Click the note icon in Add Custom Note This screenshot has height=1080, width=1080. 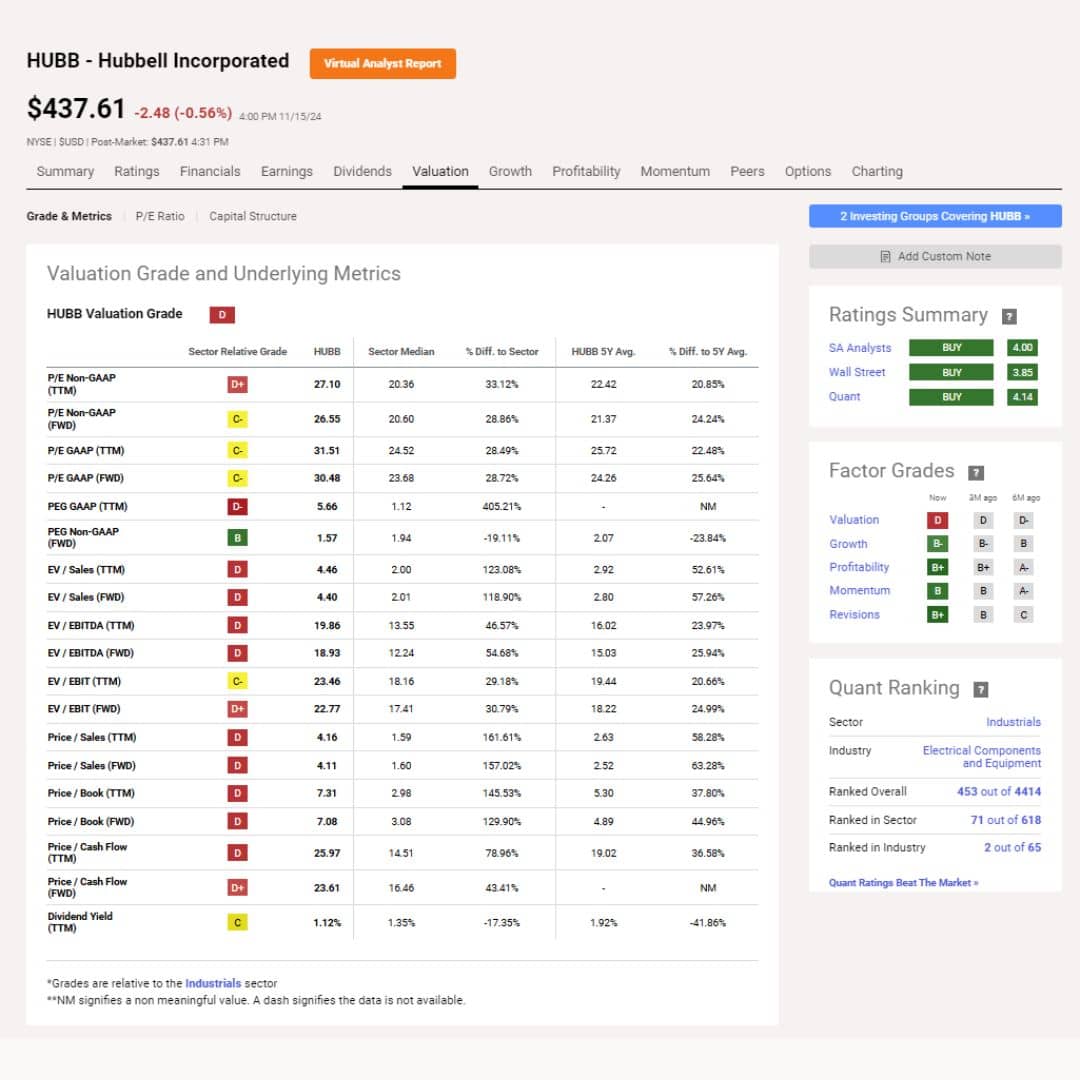[x=885, y=256]
